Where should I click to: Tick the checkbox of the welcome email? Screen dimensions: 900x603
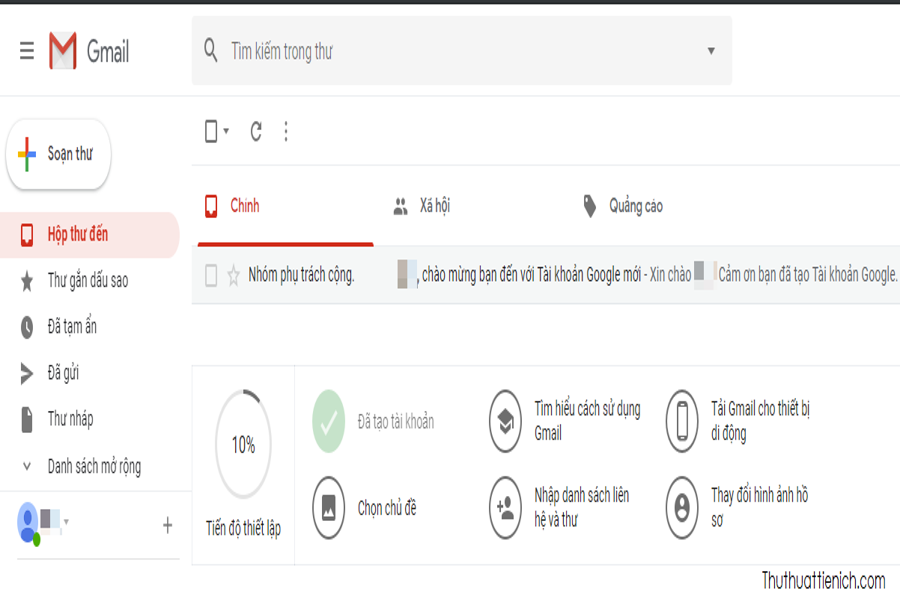click(x=211, y=276)
